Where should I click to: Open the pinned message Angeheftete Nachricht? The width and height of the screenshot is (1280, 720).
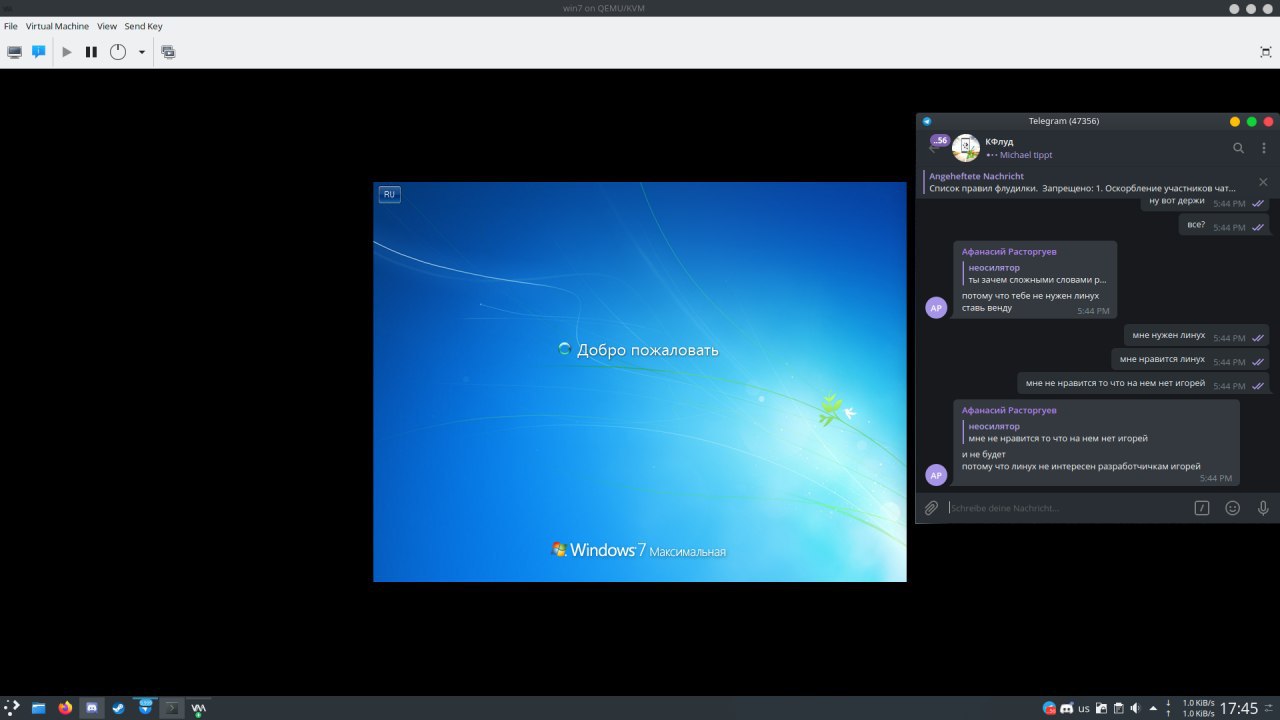(x=1082, y=182)
